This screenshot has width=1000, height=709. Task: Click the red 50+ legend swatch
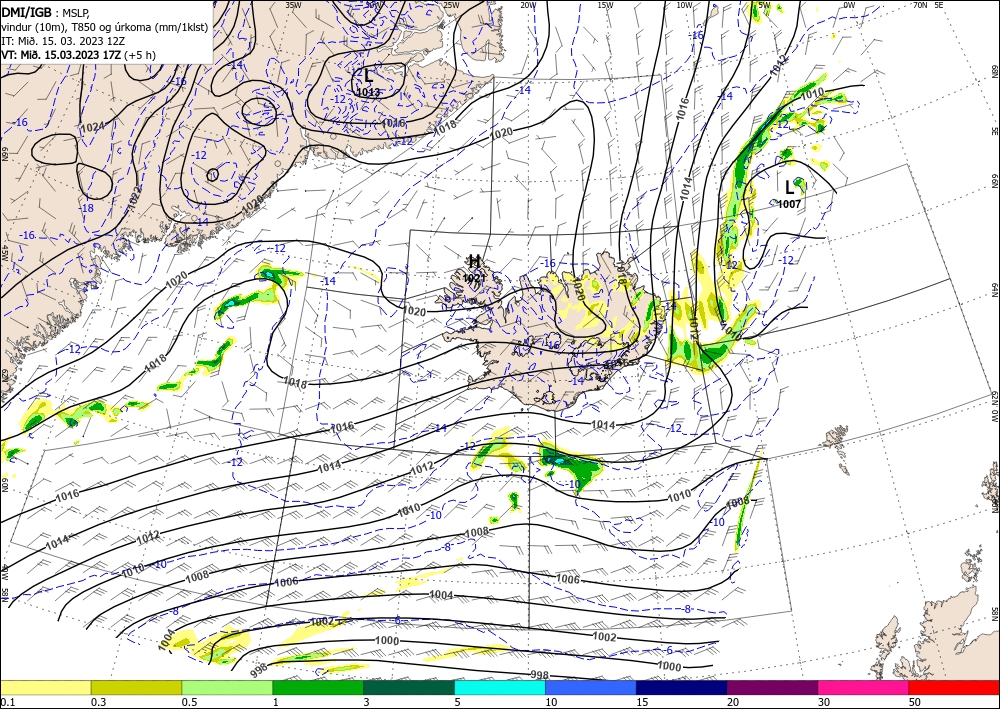coord(954,687)
